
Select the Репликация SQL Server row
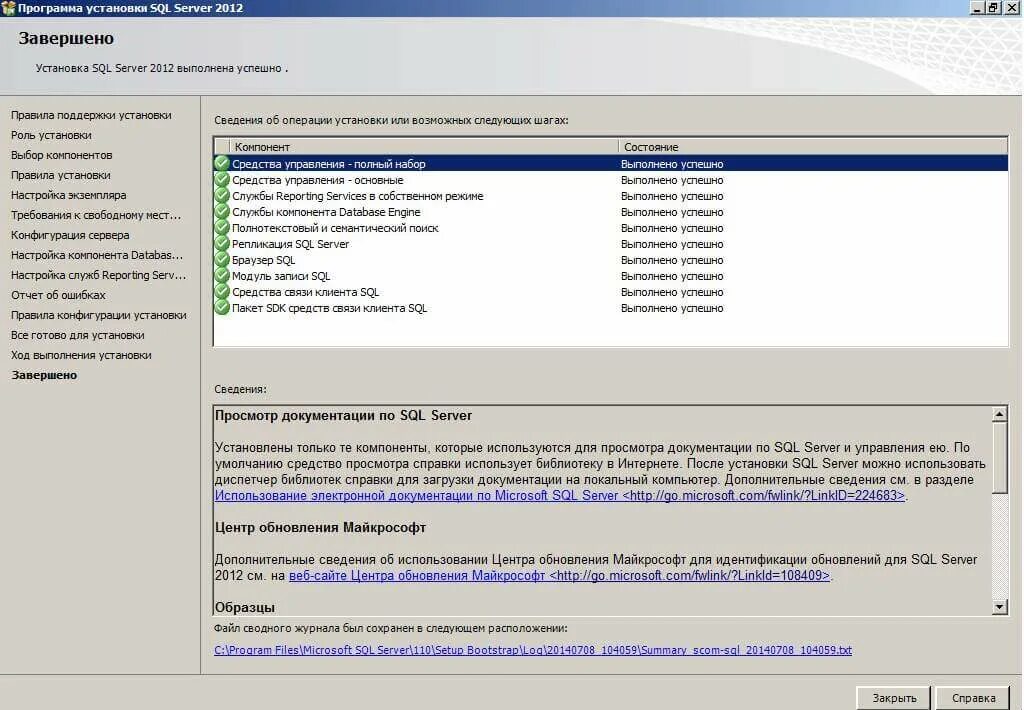click(611, 244)
